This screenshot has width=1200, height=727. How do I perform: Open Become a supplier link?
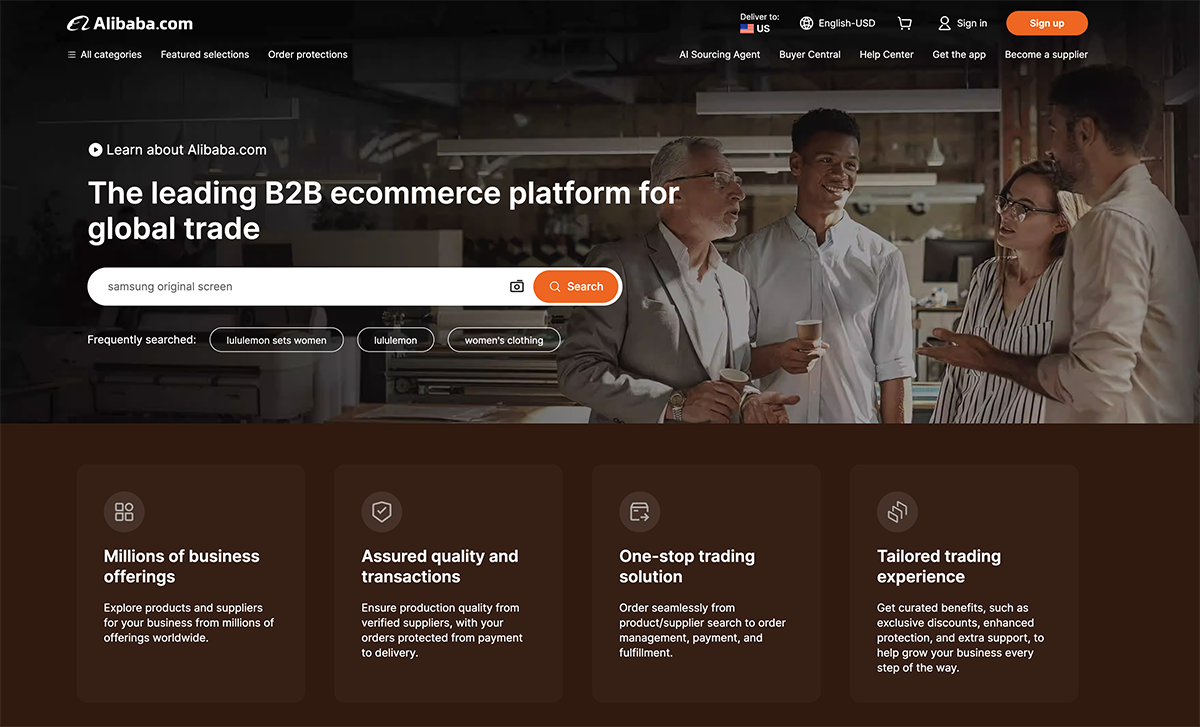[x=1046, y=55]
